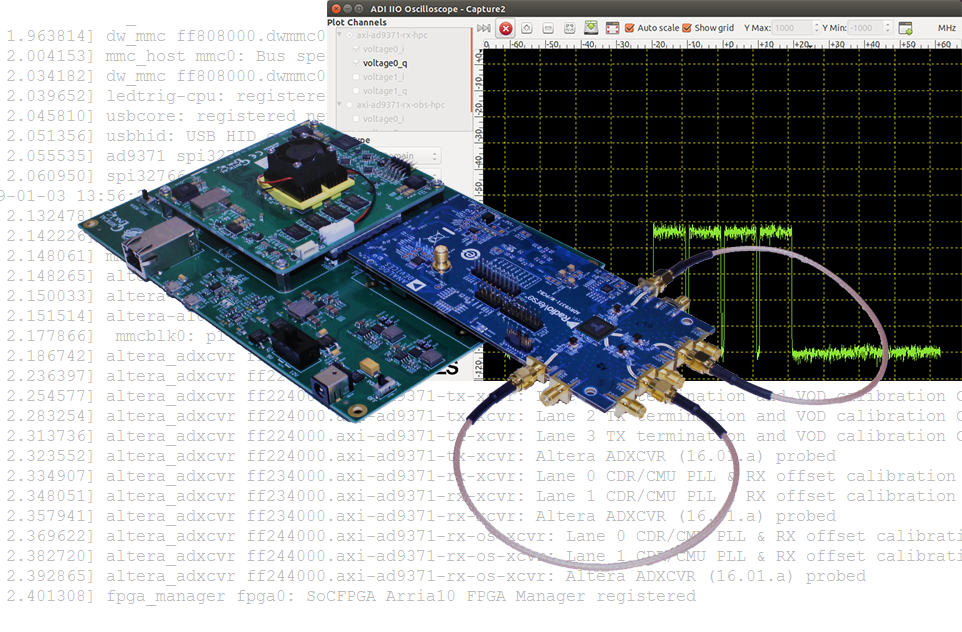
Task: Open plot properties via the window-frame icon
Action: click(x=611, y=28)
